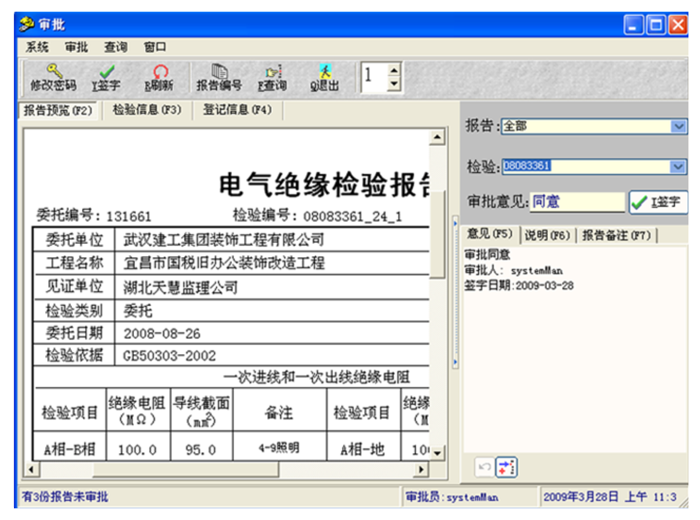
Task: Open the 检验 dropdown with 08083361
Action: pos(678,166)
